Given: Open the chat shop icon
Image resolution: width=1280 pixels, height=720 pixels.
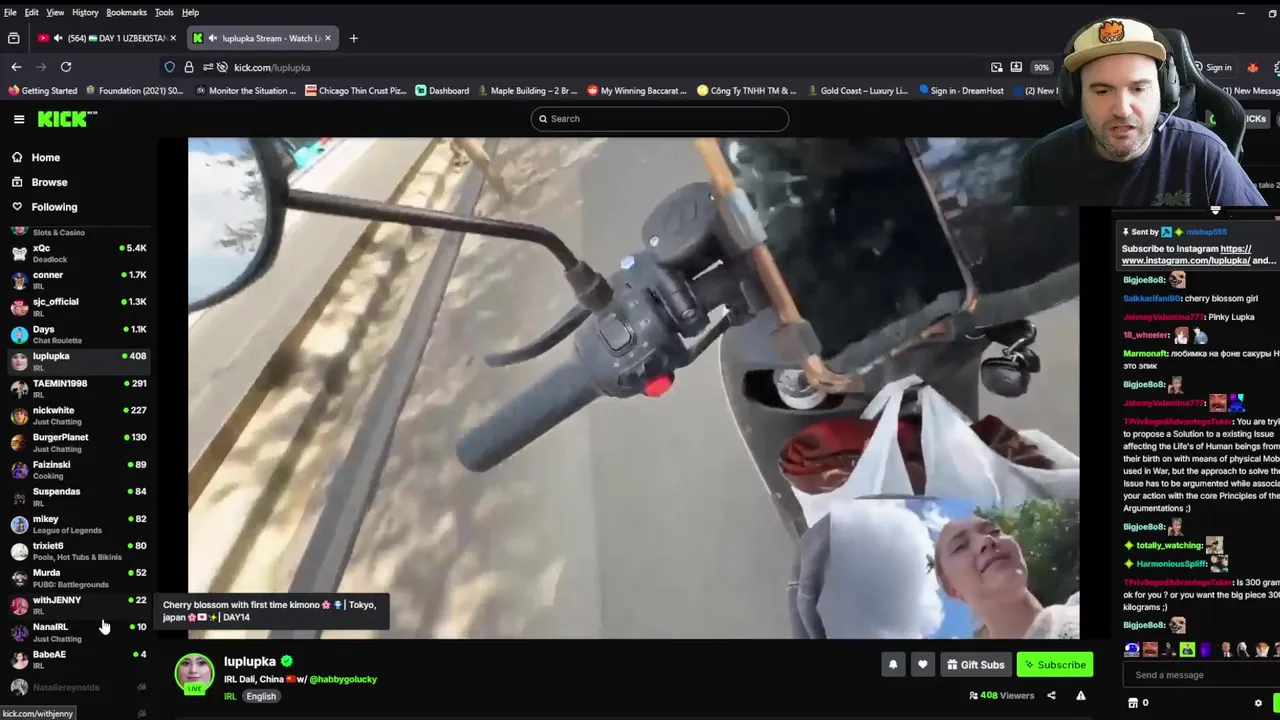Looking at the screenshot, I should coord(1132,703).
